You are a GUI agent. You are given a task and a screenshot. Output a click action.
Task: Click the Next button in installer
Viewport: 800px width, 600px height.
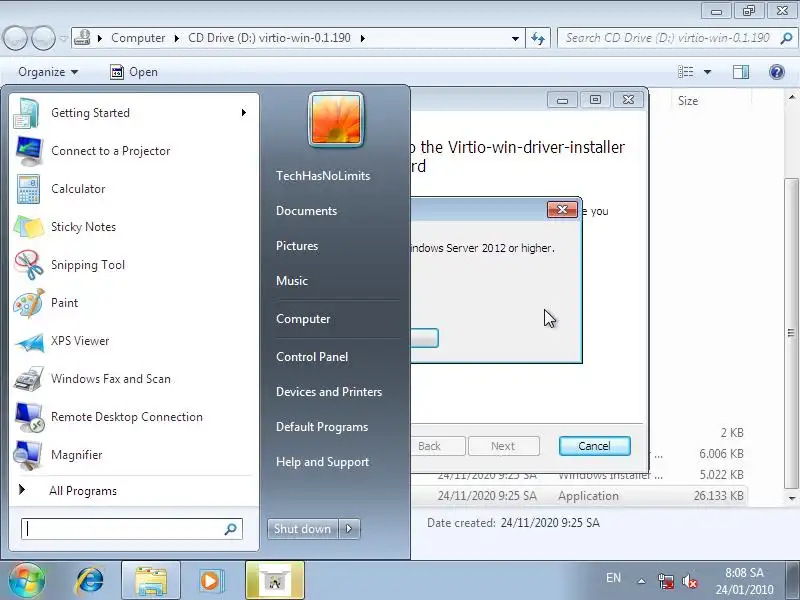pos(503,446)
